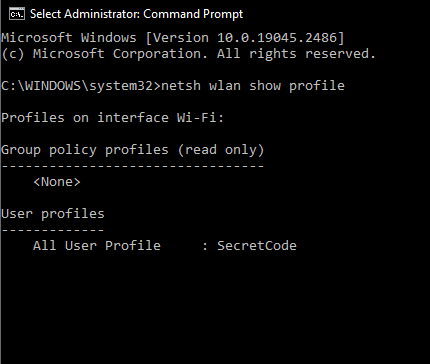Click the "Select Administrator: Command Prompt" title text

tap(136, 14)
